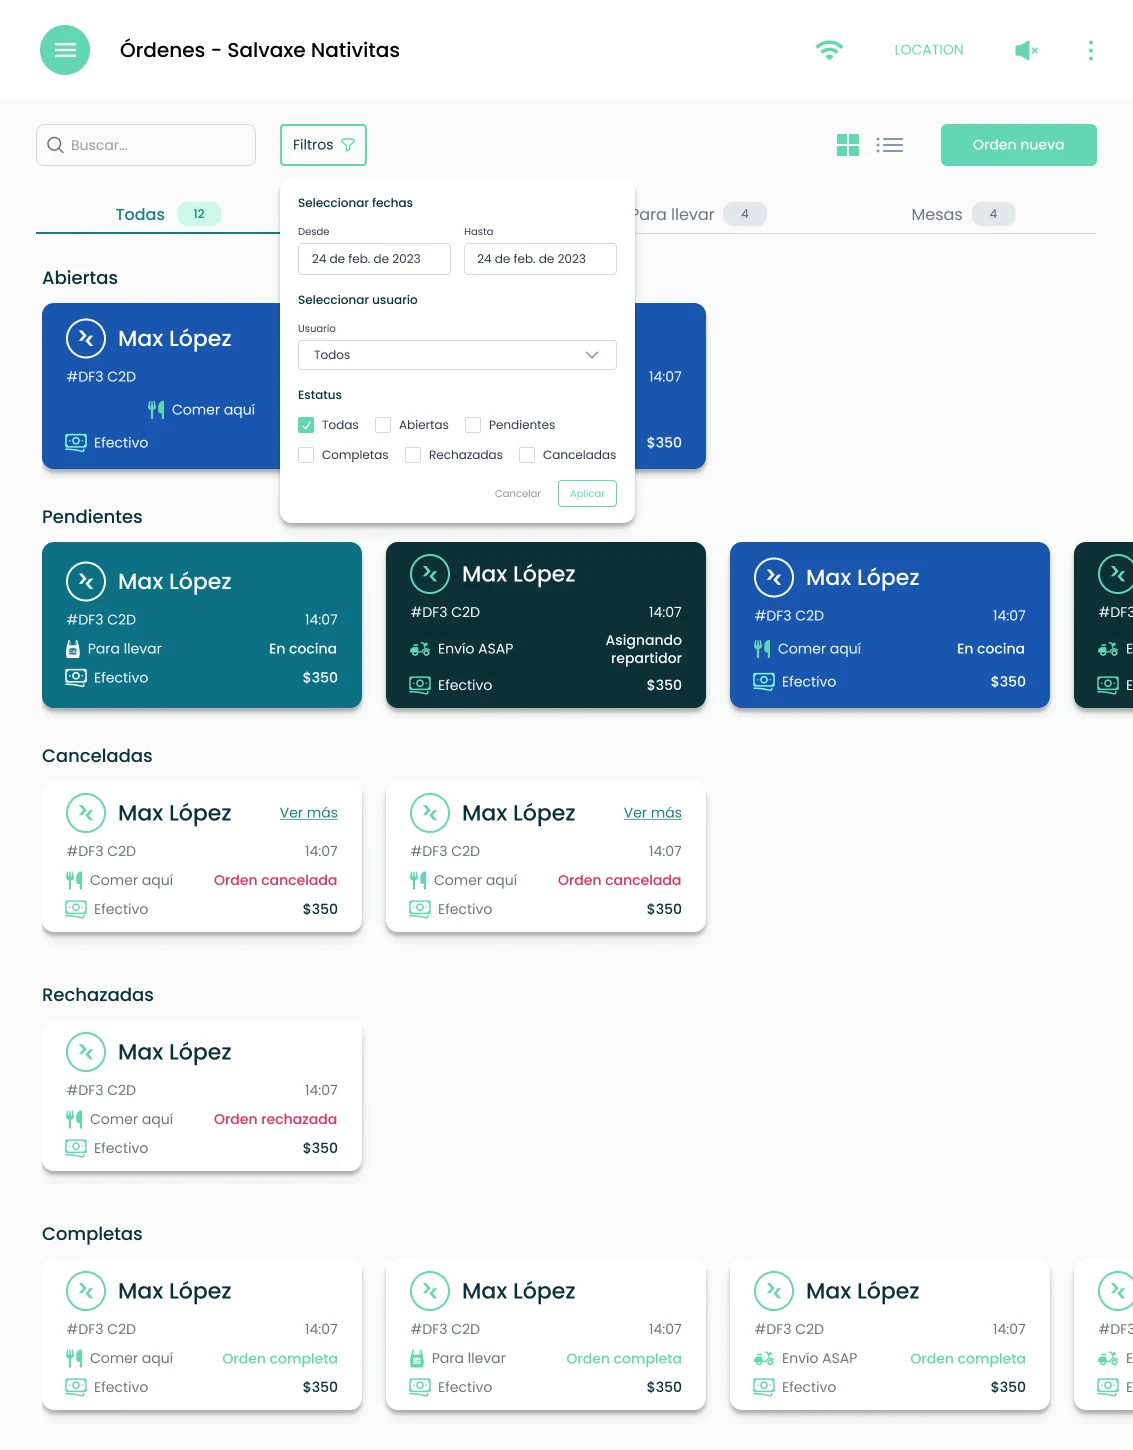Click the Completas section heading
1133x1450 pixels.
(x=92, y=1234)
